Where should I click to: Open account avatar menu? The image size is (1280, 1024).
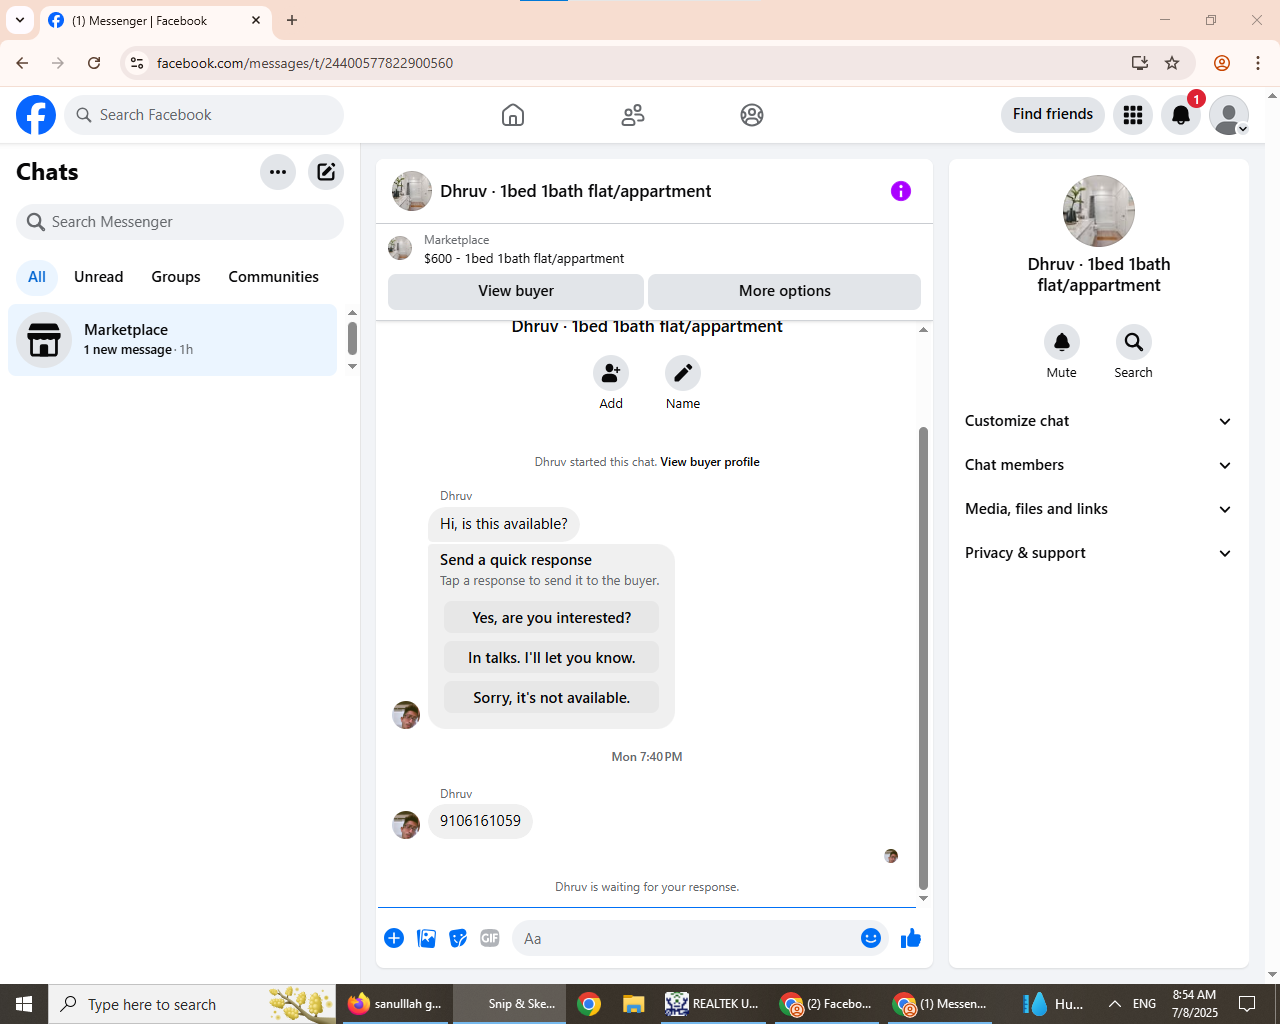pos(1229,115)
